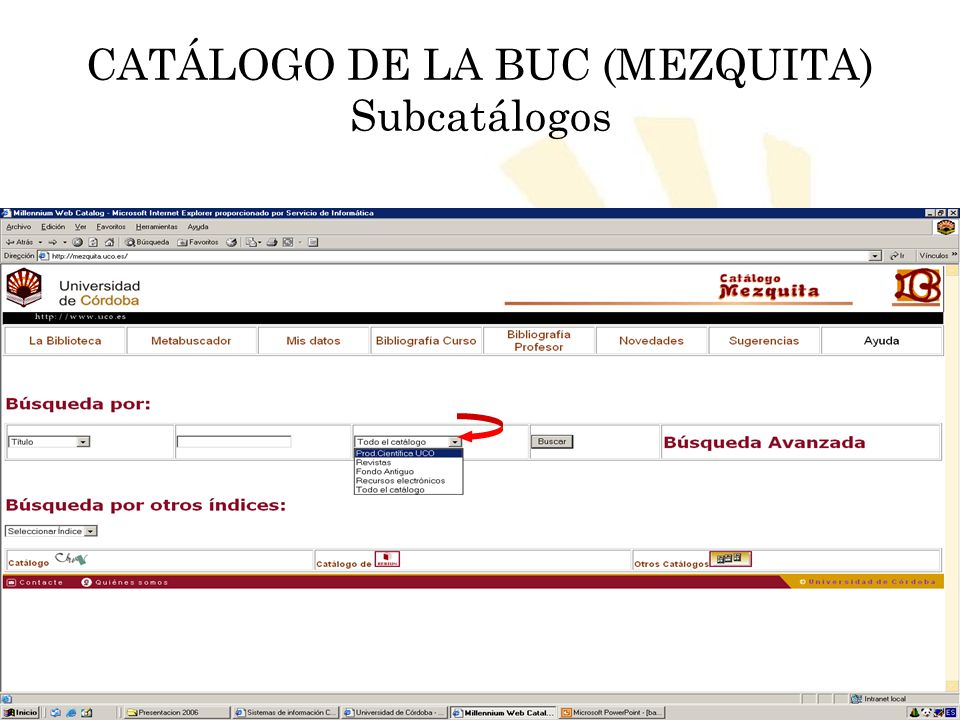This screenshot has width=960, height=720.
Task: Select Prod Científica UCO option
Action: pos(408,454)
